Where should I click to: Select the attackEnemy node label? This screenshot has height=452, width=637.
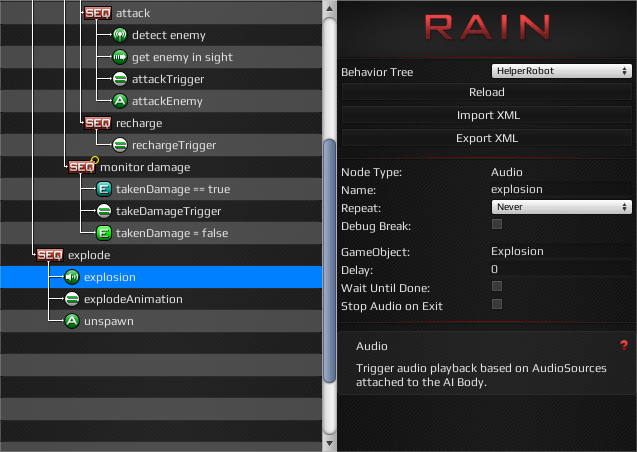[167, 101]
